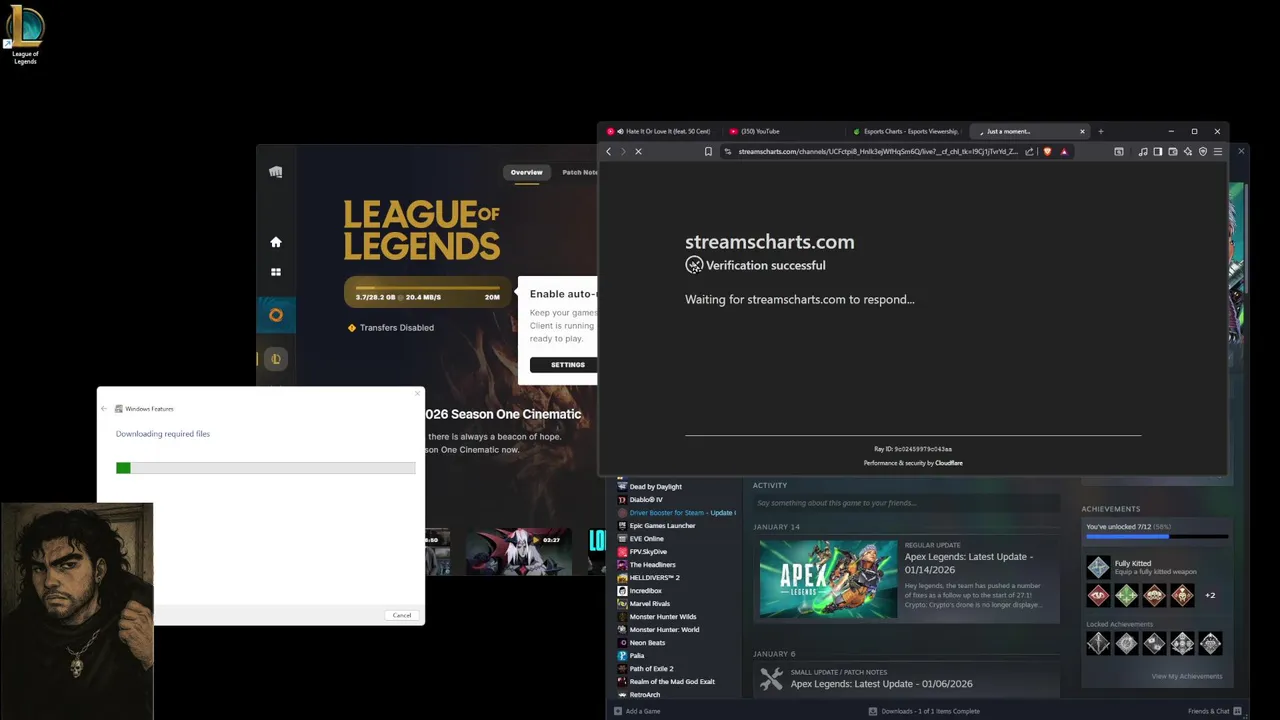
Task: Switch to 'Hate It Or Love It' browser tab
Action: (660, 131)
